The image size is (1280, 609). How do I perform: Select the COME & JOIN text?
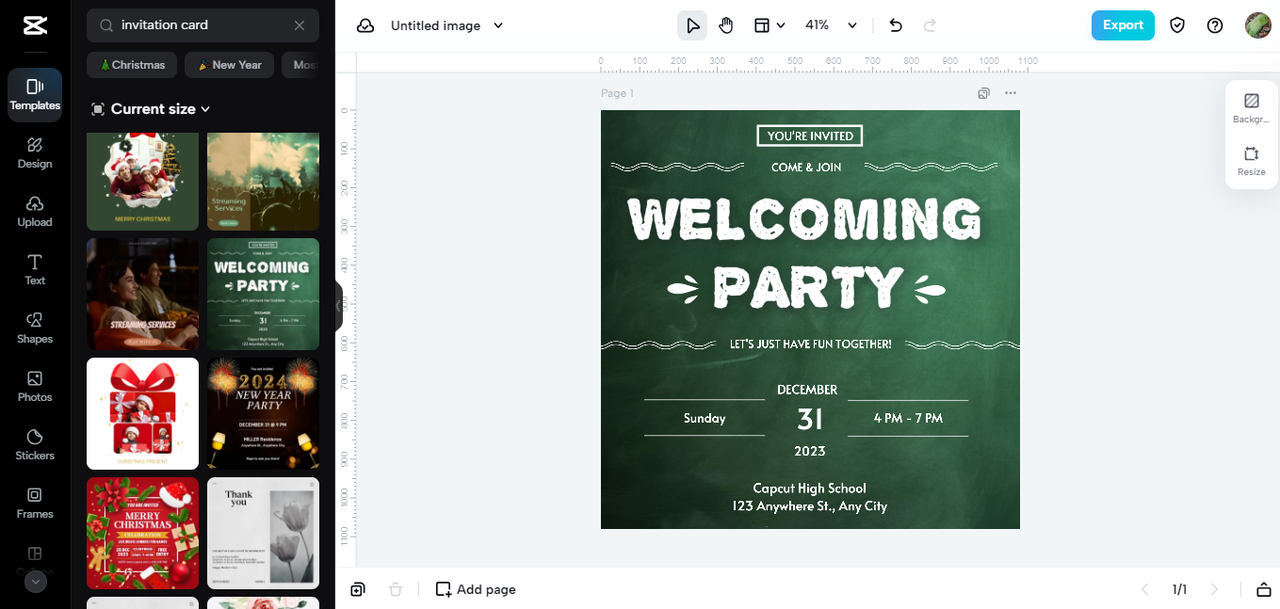807,167
